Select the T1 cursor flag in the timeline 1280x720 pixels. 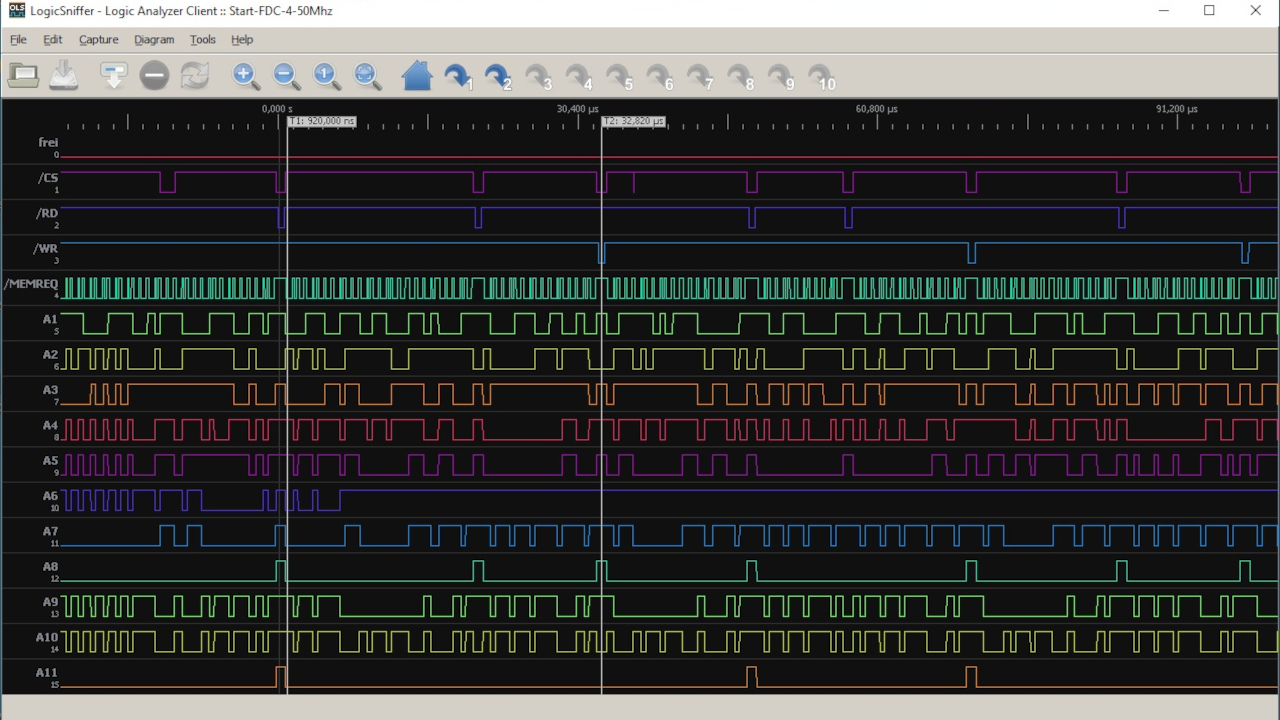[322, 121]
